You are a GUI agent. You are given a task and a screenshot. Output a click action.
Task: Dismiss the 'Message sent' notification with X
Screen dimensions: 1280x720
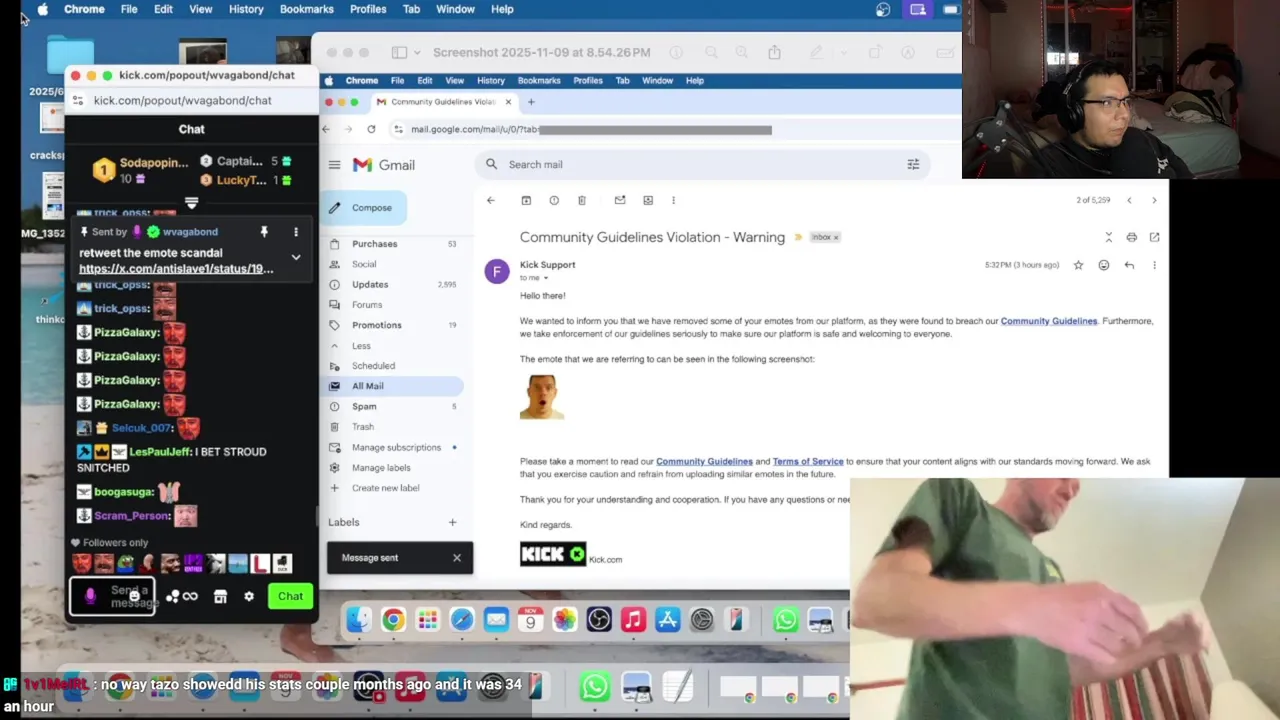pos(457,558)
